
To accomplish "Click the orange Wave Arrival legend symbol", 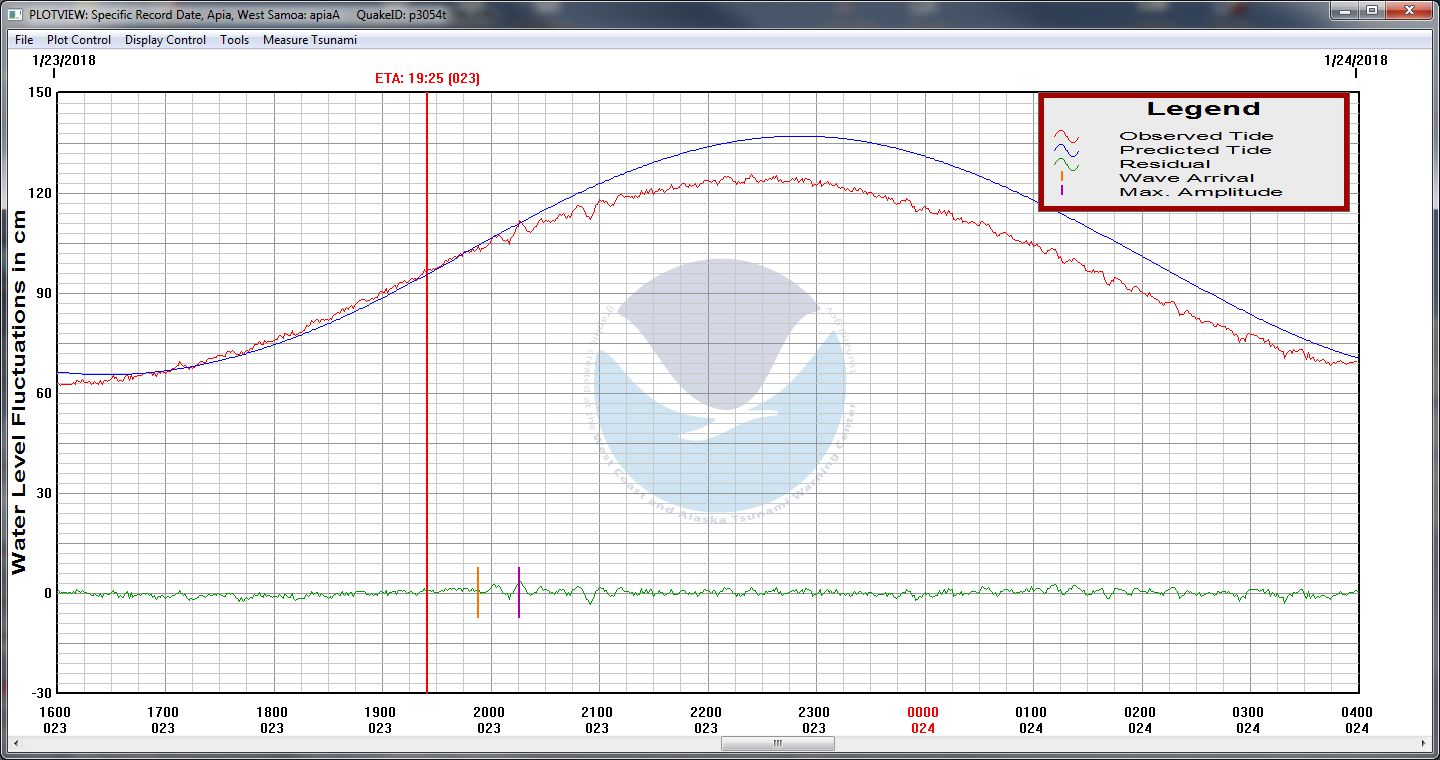I will coord(1061,177).
